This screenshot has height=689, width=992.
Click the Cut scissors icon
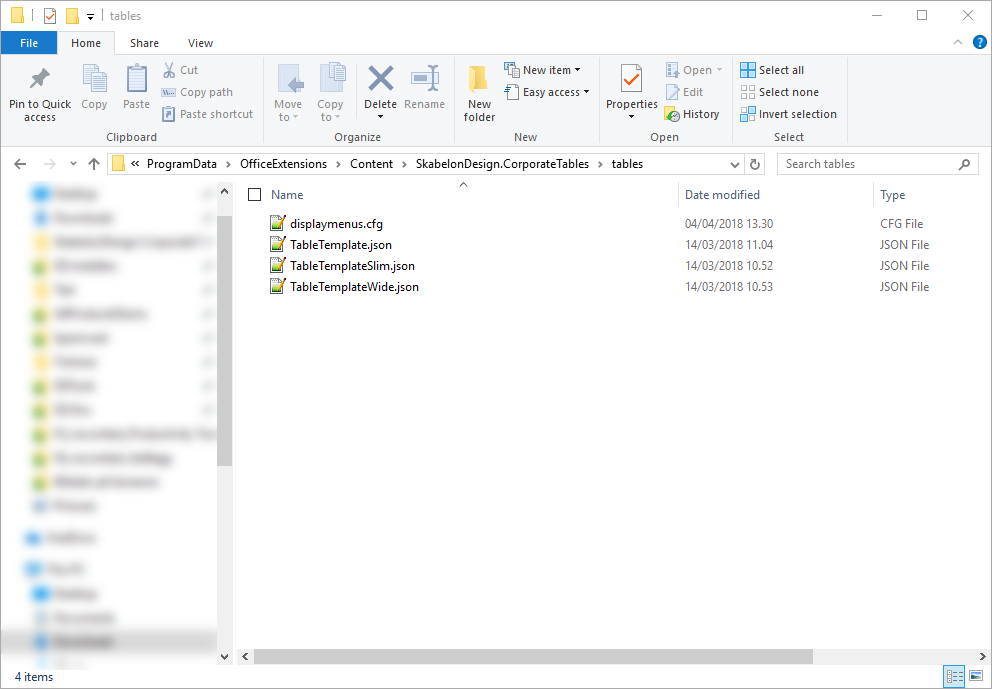(x=169, y=70)
